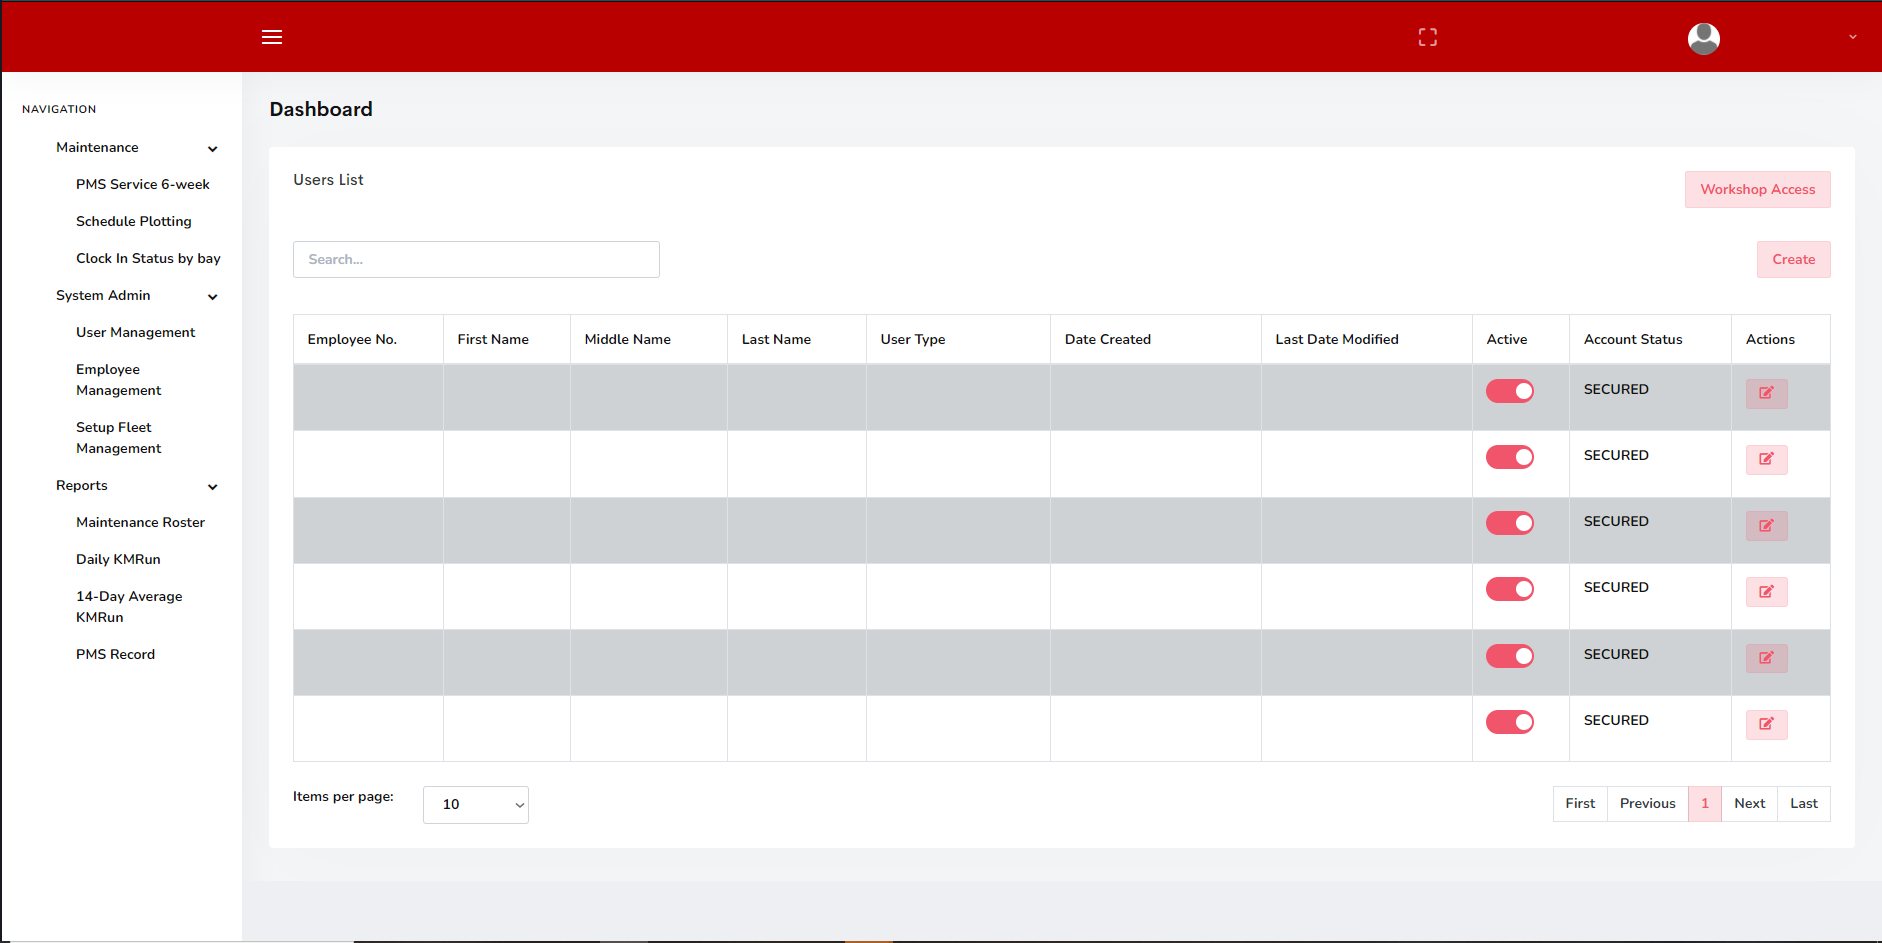The height and width of the screenshot is (943, 1882).
Task: Toggle Active switch in sixth user row
Action: [x=1509, y=722]
